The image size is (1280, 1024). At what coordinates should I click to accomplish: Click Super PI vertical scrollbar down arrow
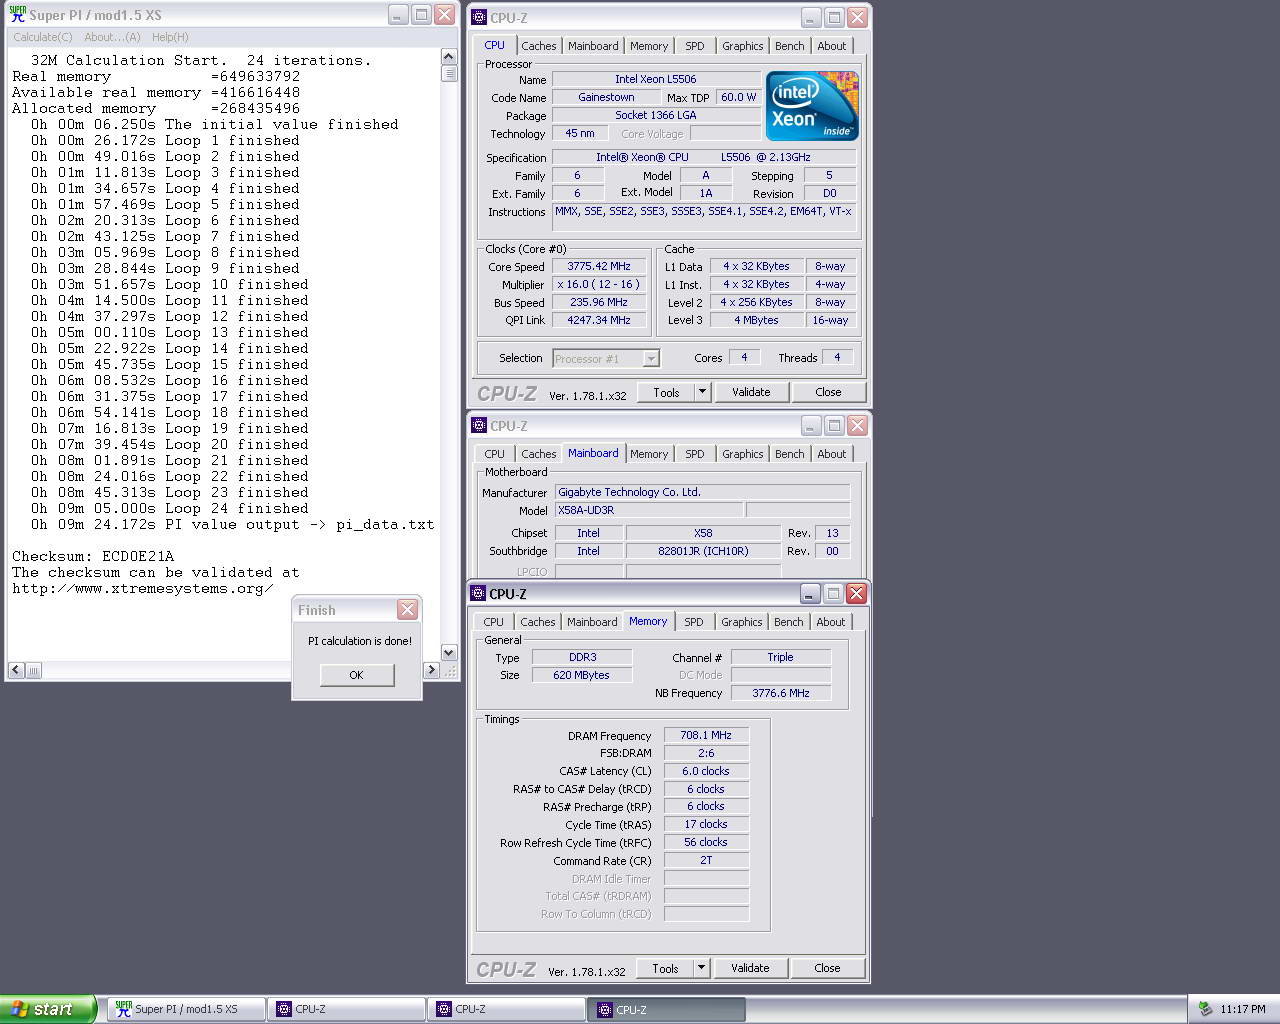pyautogui.click(x=449, y=653)
